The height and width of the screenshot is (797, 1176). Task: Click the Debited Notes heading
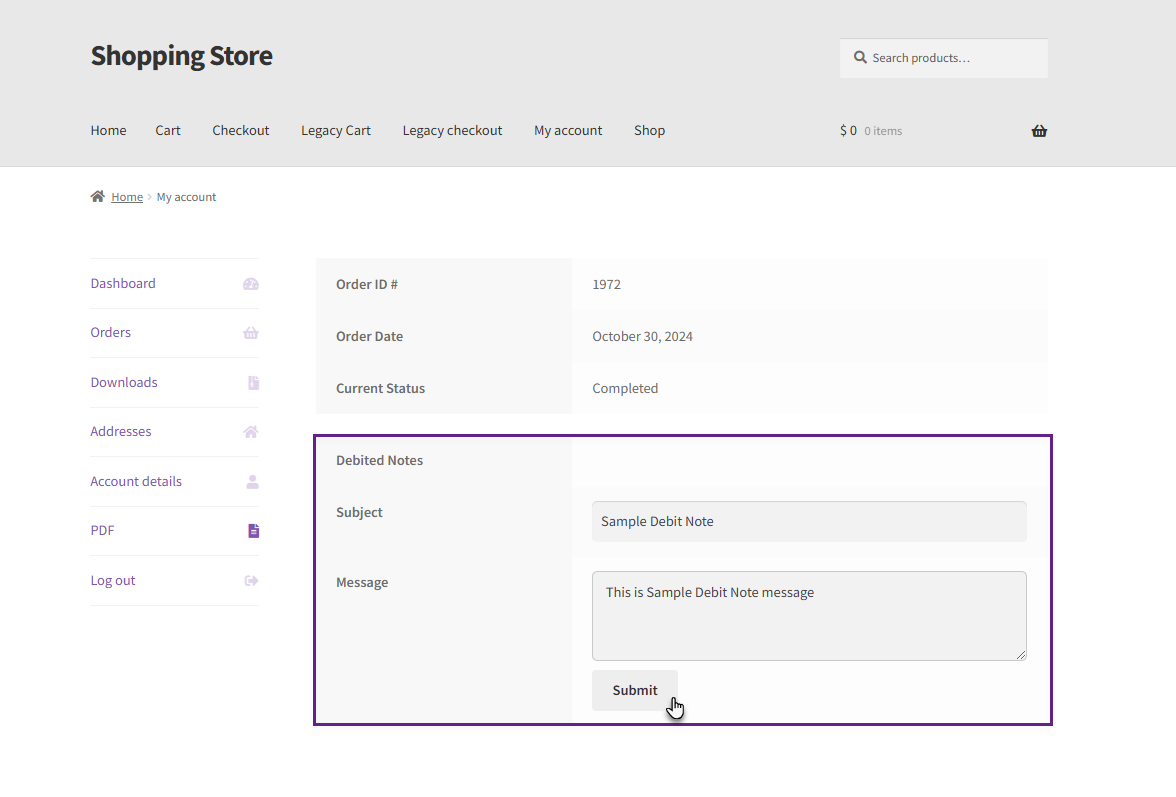tap(380, 460)
